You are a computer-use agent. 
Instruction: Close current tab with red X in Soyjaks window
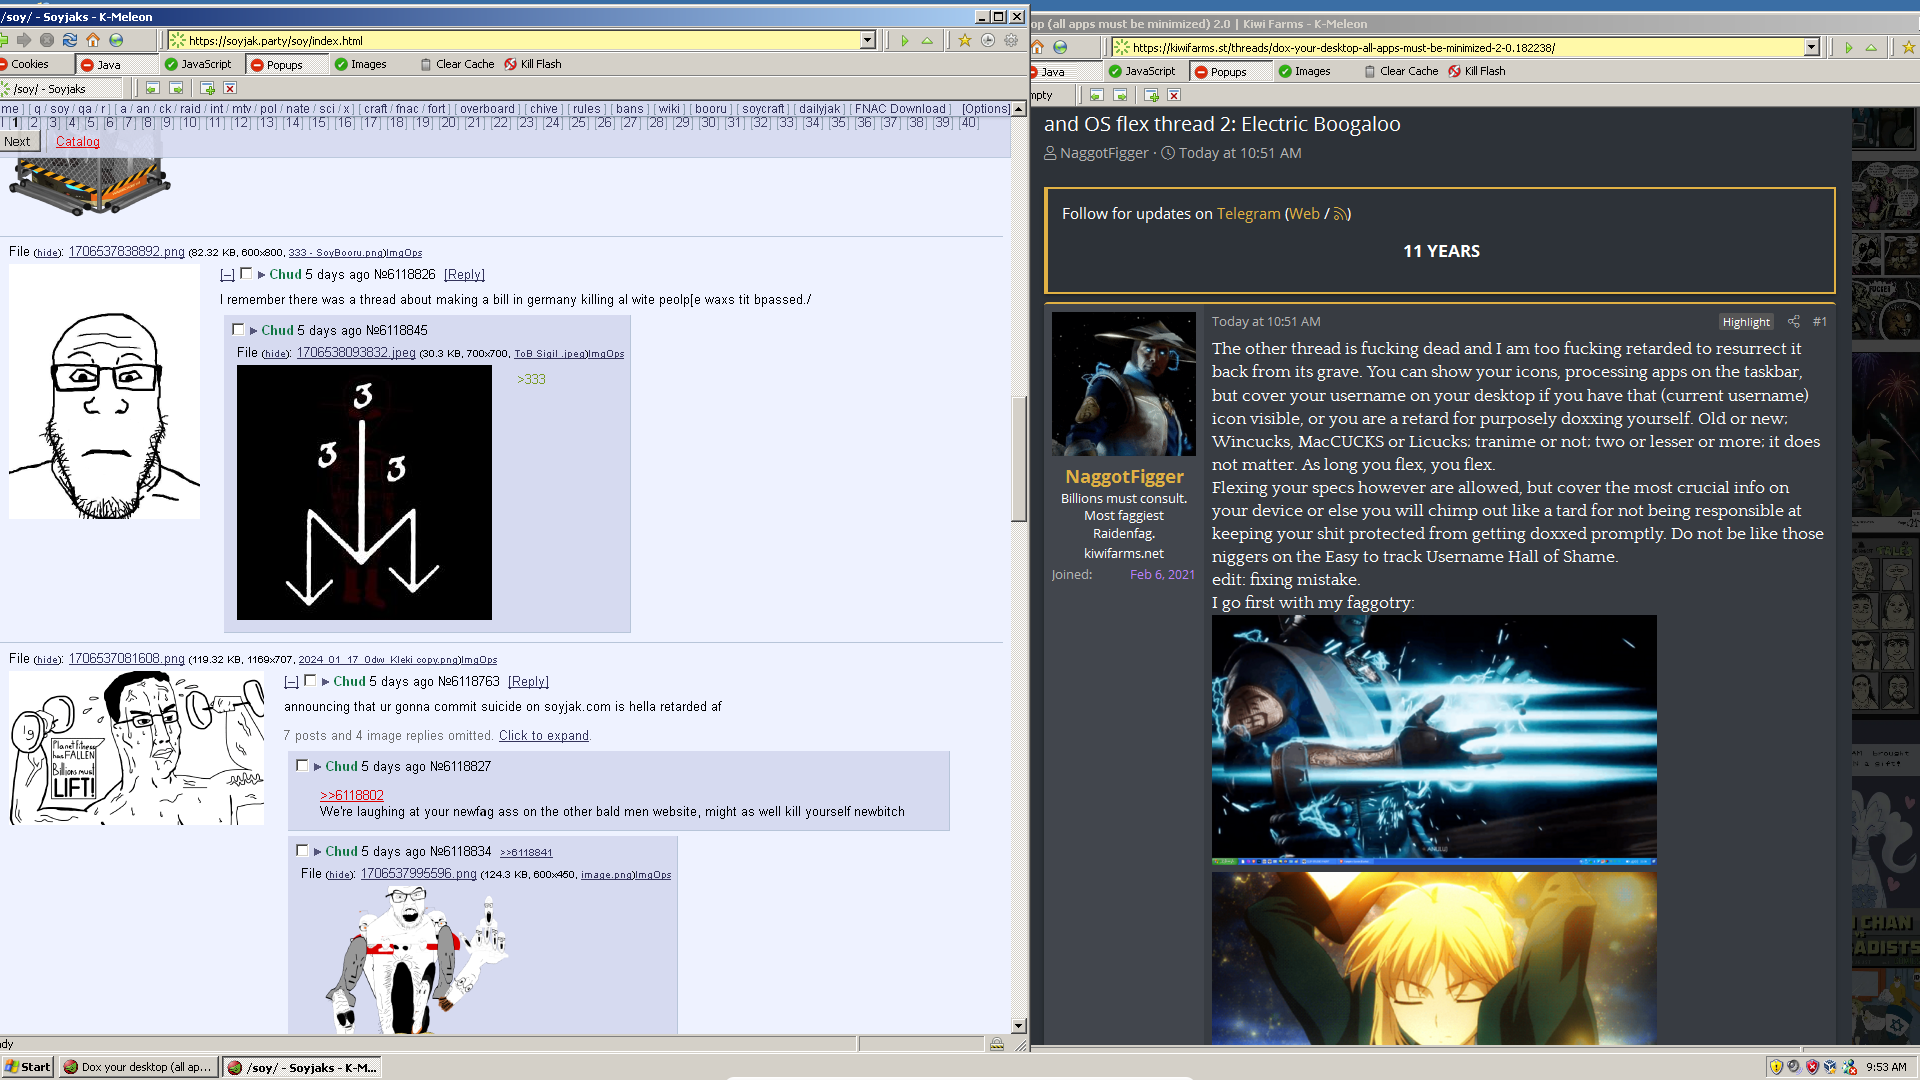[230, 88]
